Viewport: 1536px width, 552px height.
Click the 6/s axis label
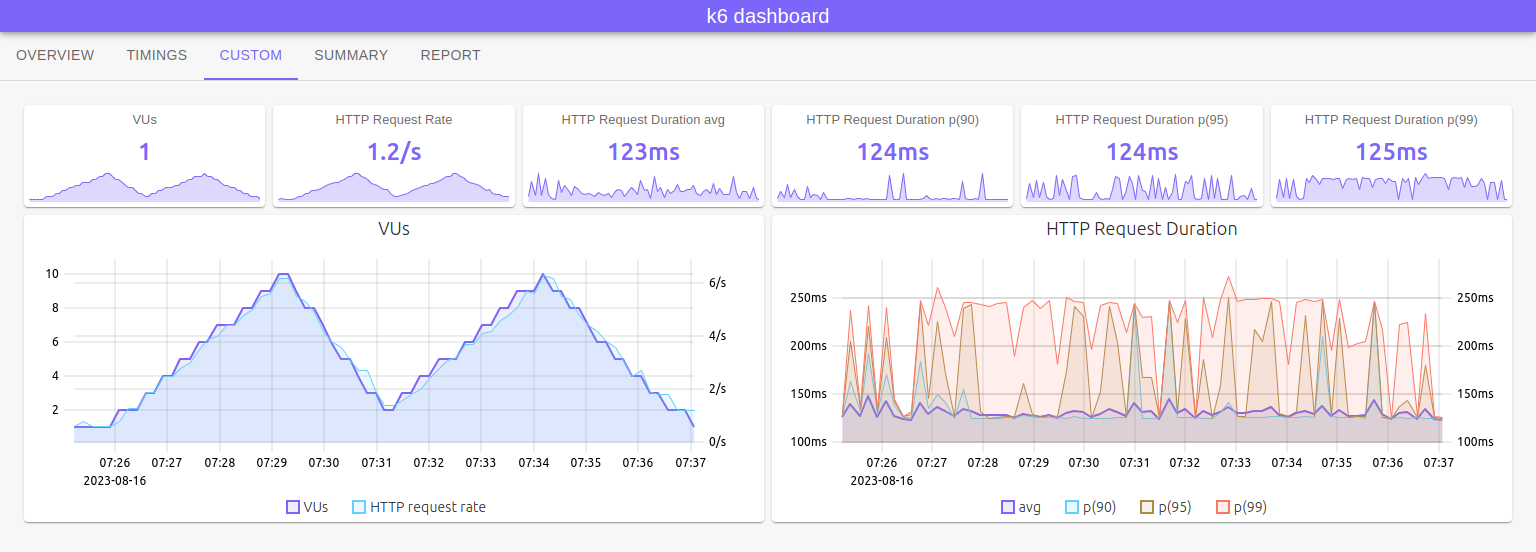click(717, 283)
